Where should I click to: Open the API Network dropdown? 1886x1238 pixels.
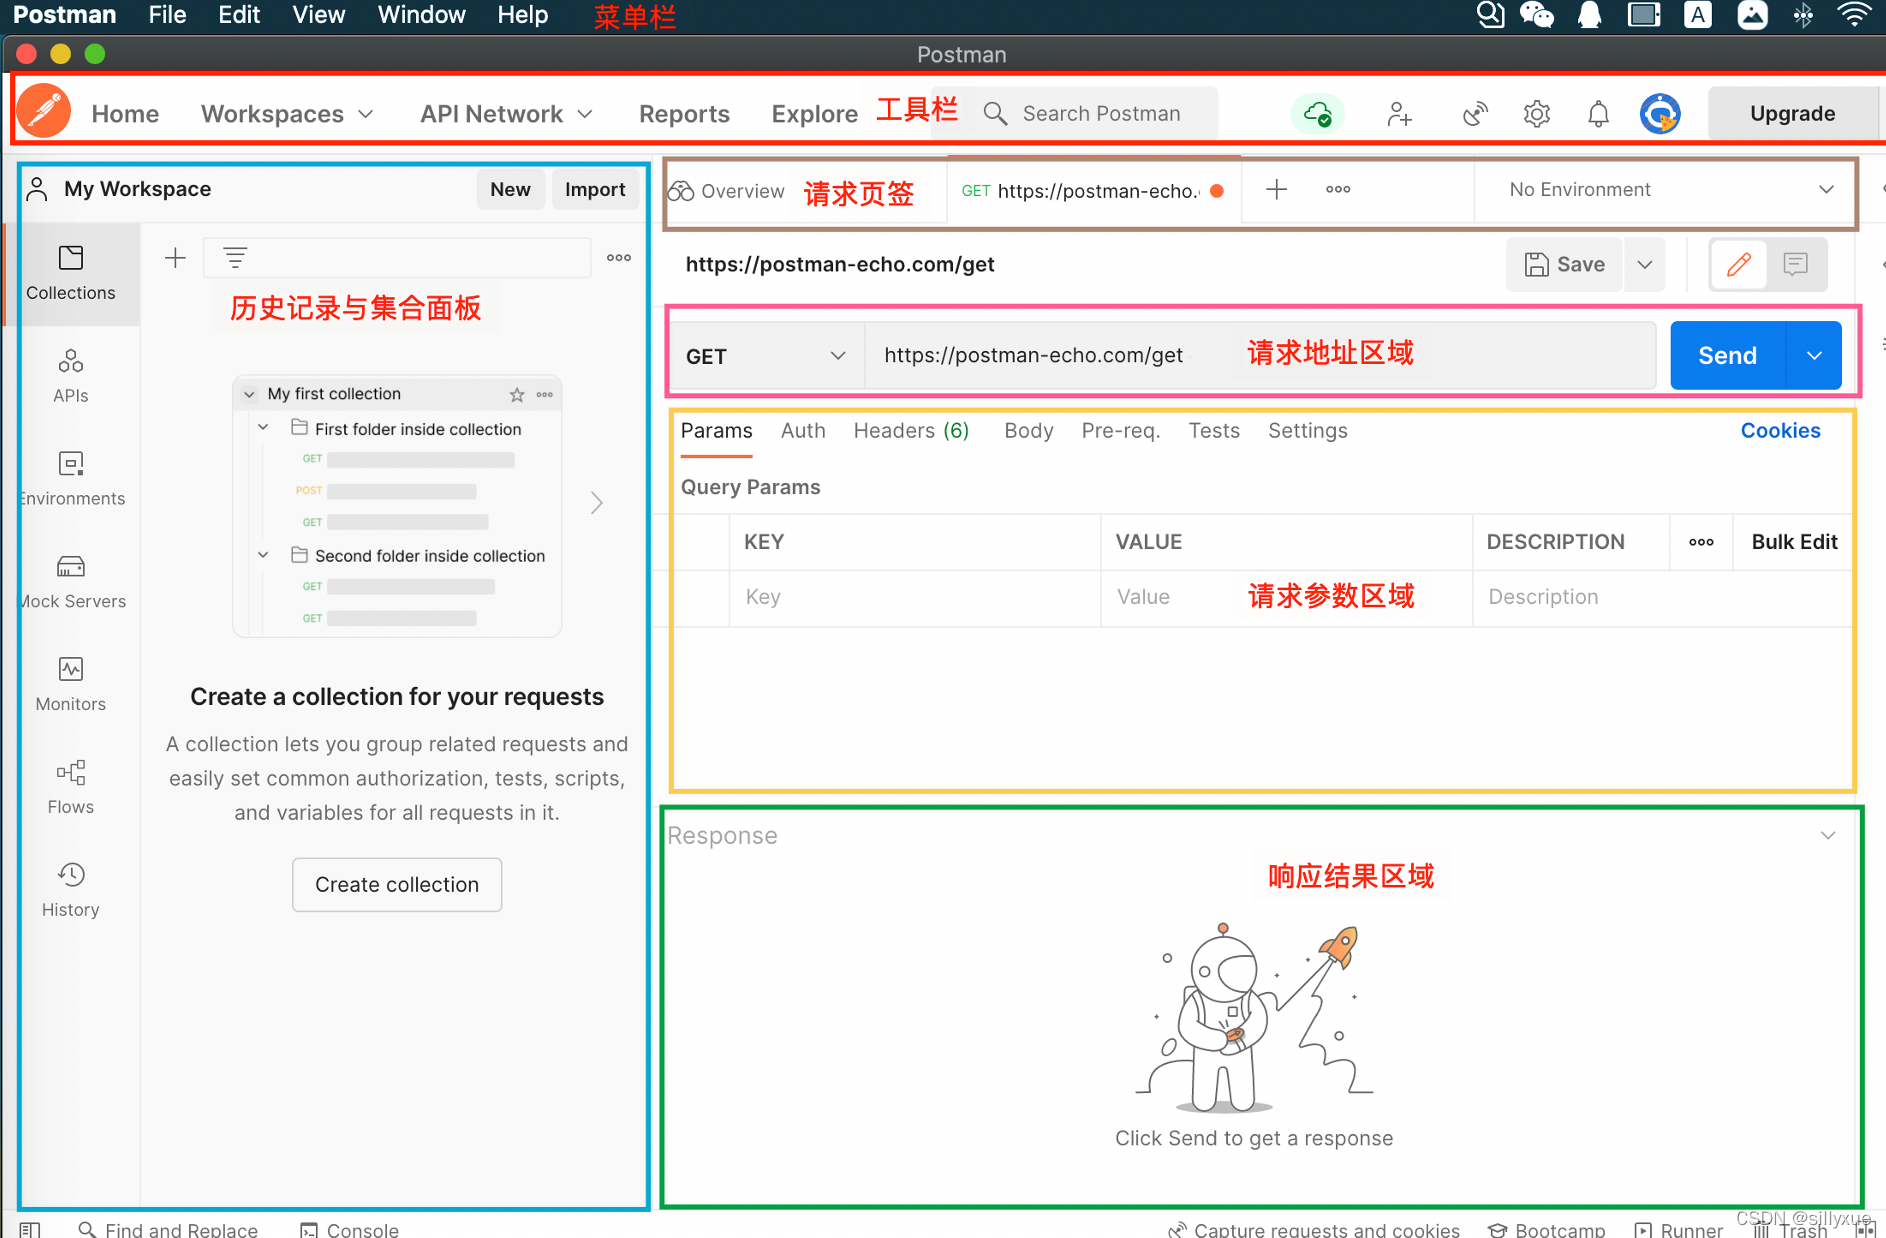pos(507,114)
